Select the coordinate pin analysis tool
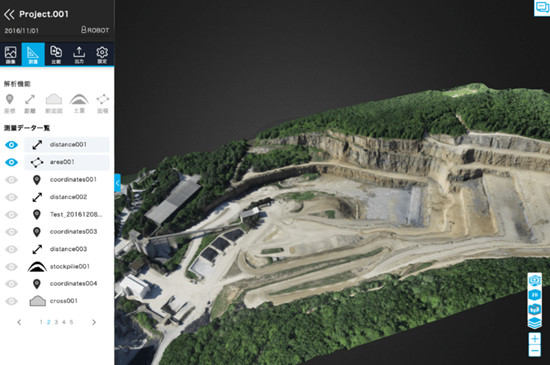The image size is (550, 365). 9,103
